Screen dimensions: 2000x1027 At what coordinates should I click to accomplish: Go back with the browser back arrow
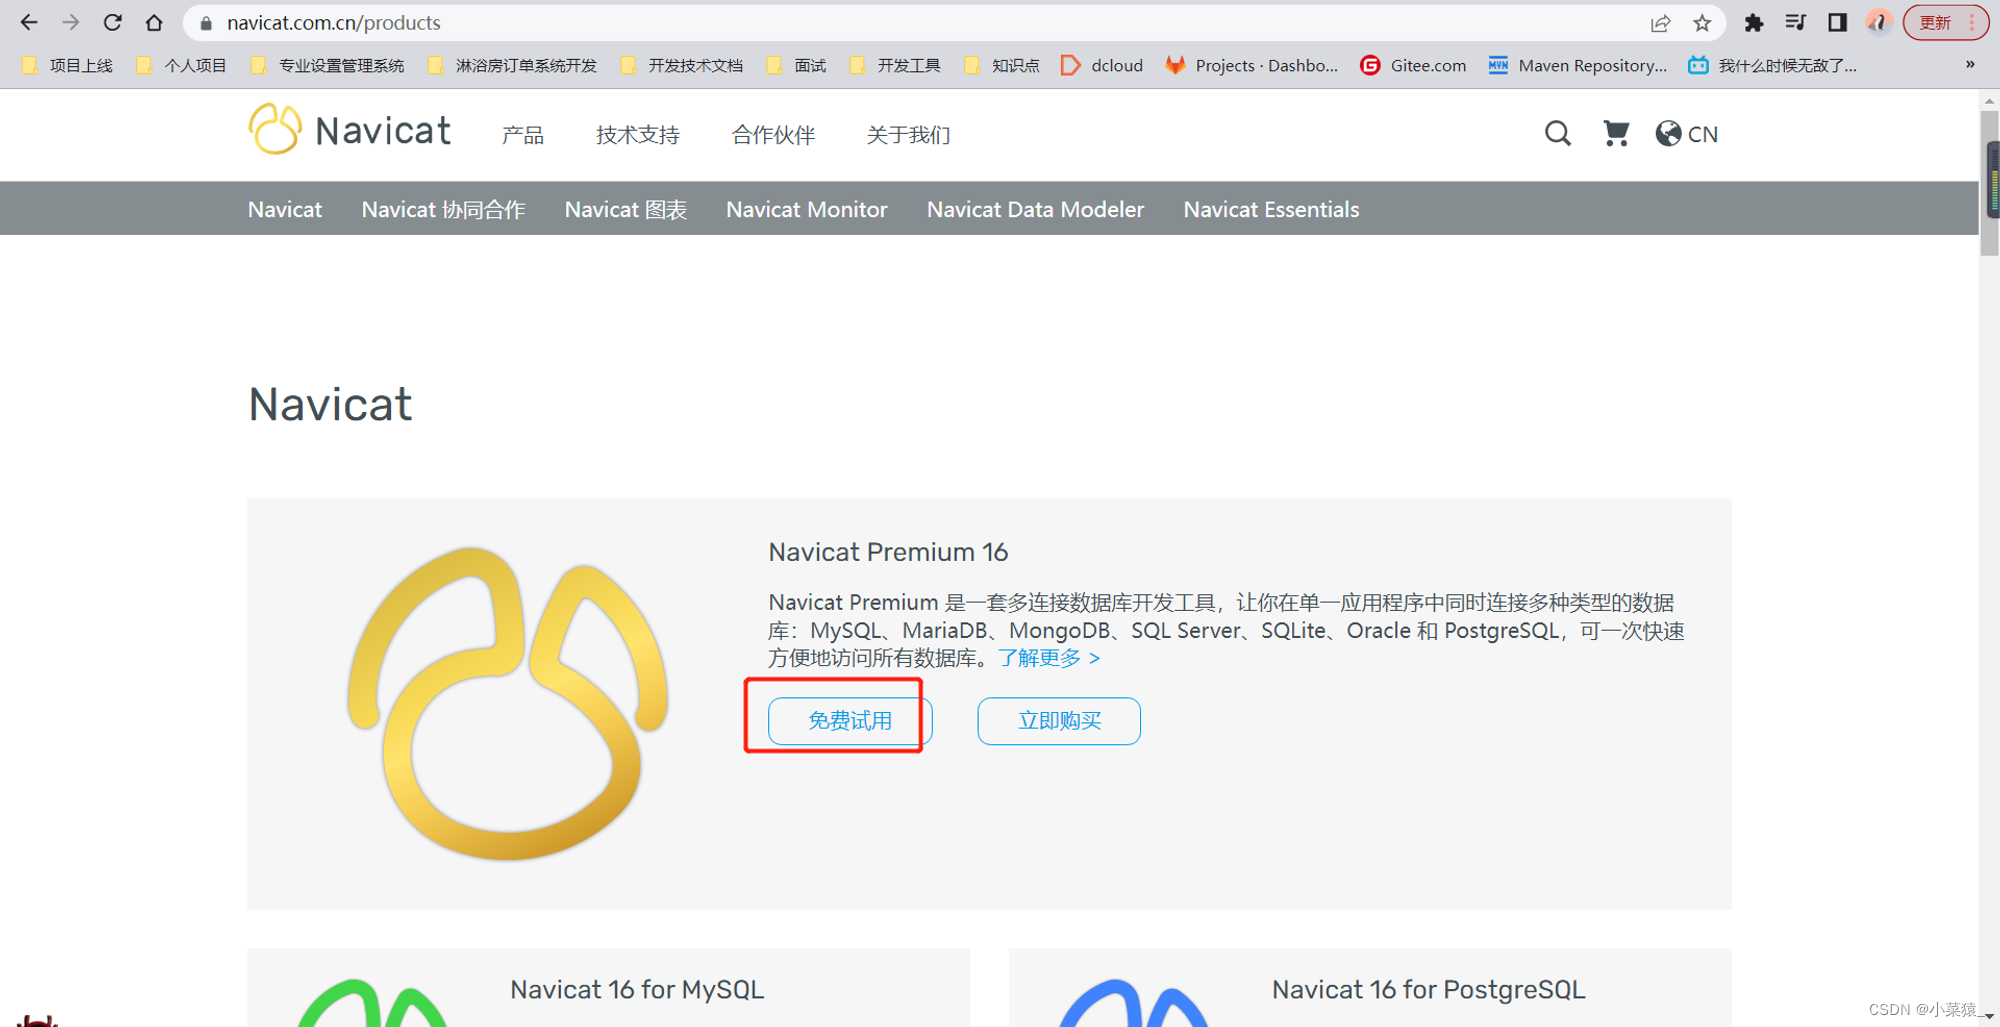[x=29, y=22]
